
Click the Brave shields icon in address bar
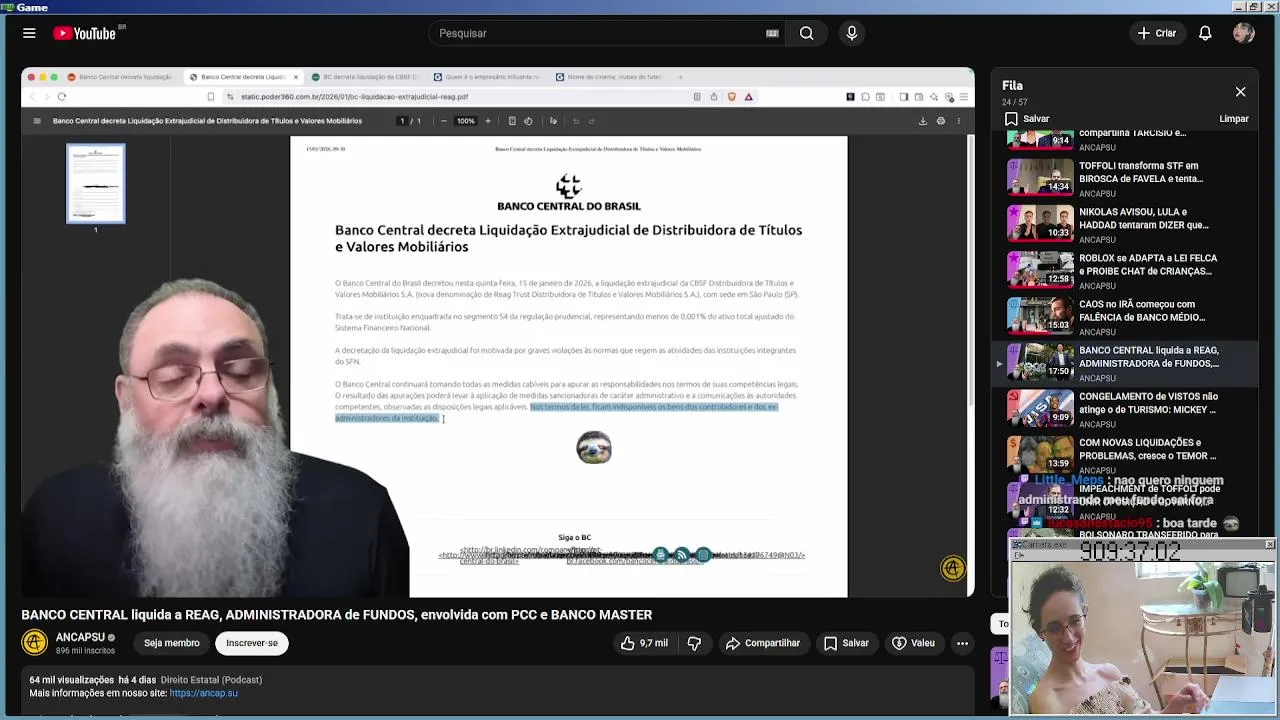click(732, 97)
